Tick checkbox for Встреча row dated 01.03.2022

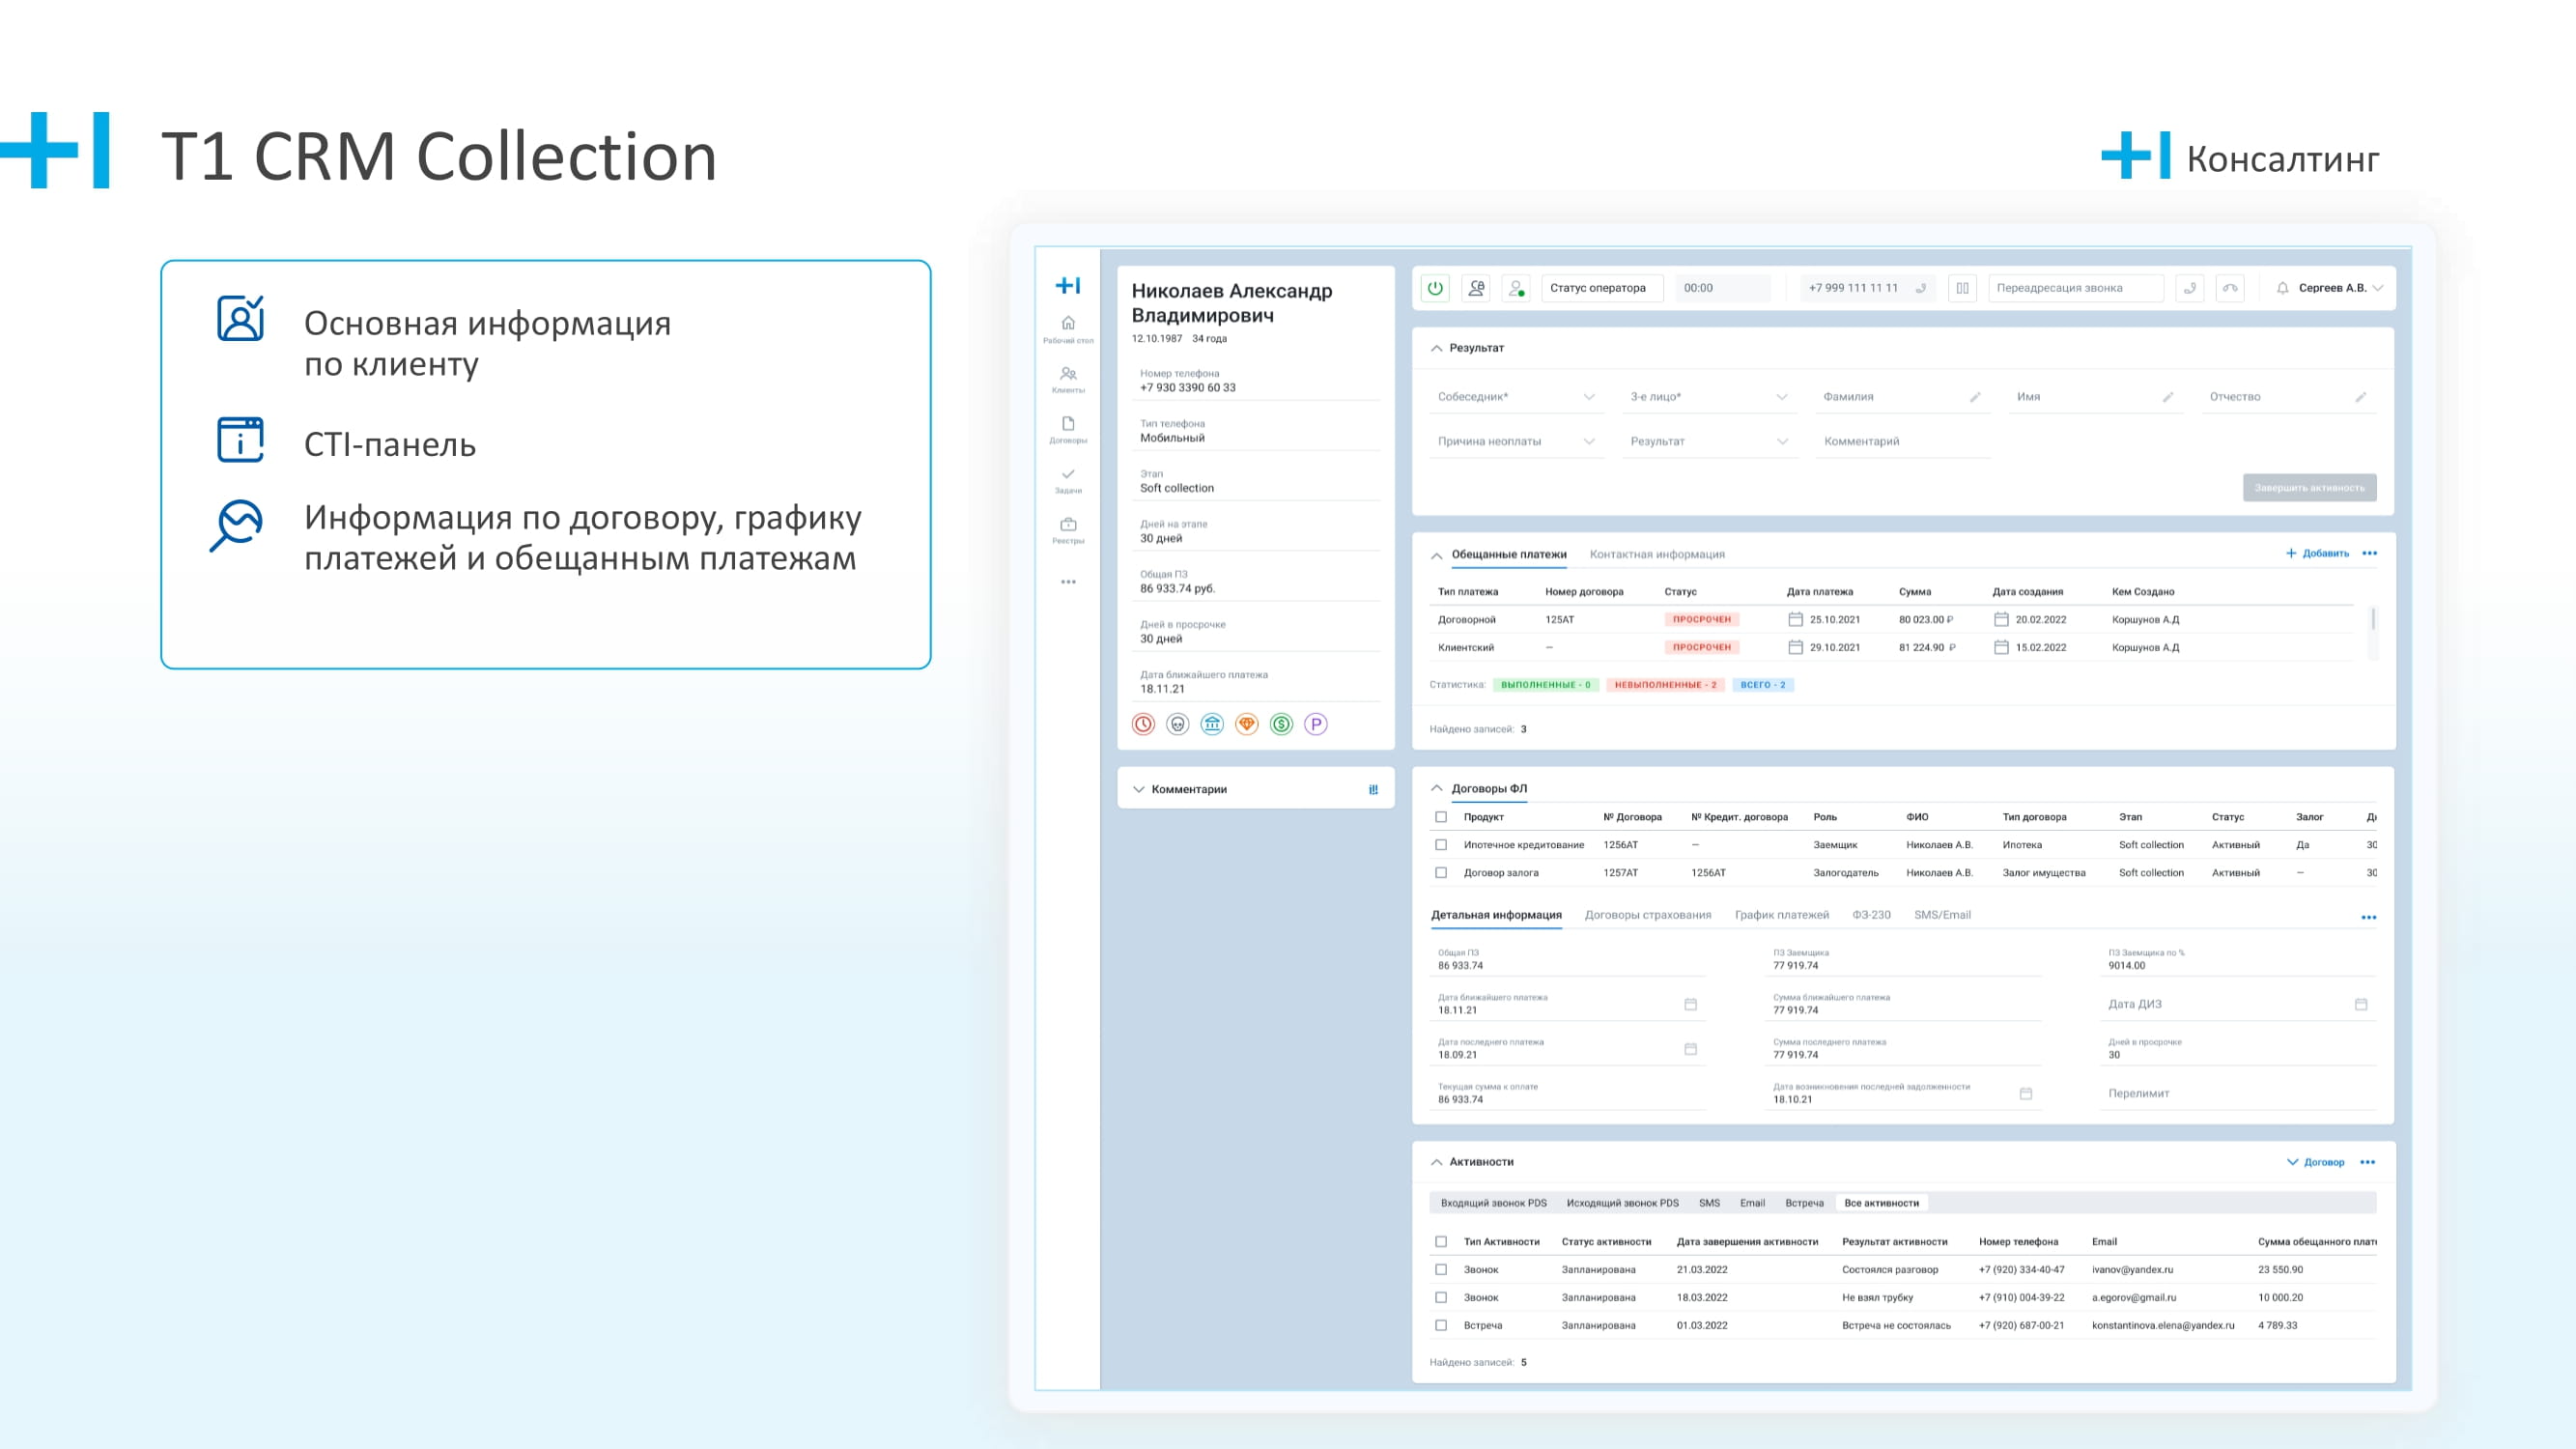[1441, 1326]
